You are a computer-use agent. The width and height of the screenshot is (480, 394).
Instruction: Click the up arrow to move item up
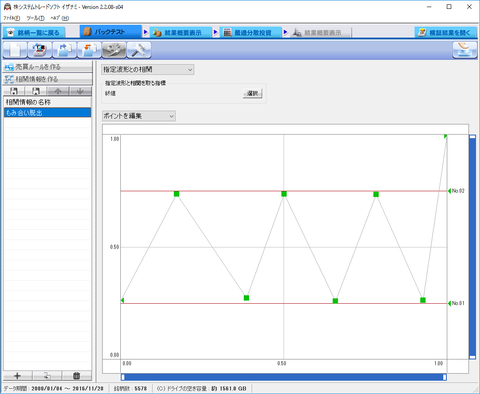tap(58, 91)
